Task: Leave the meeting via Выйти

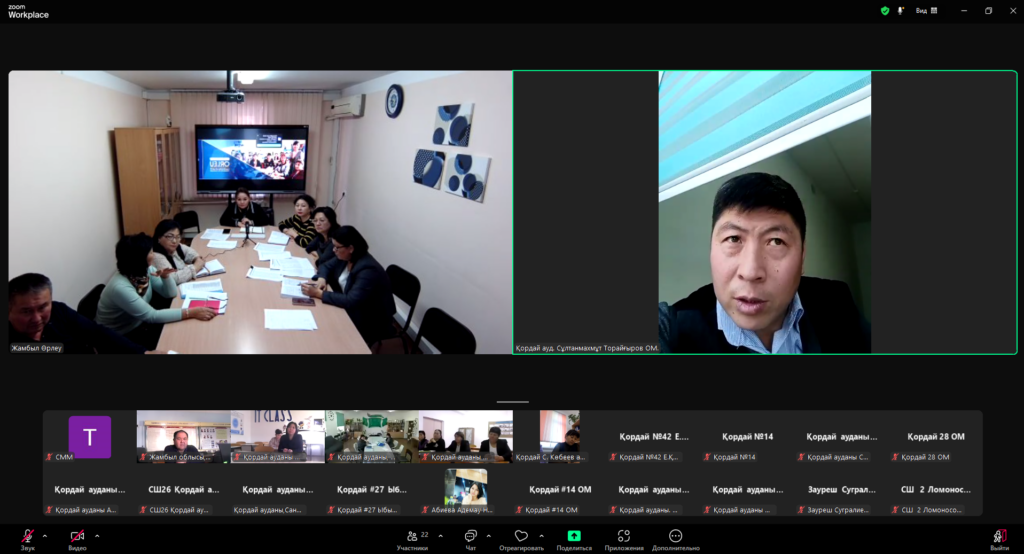Action: (x=999, y=537)
